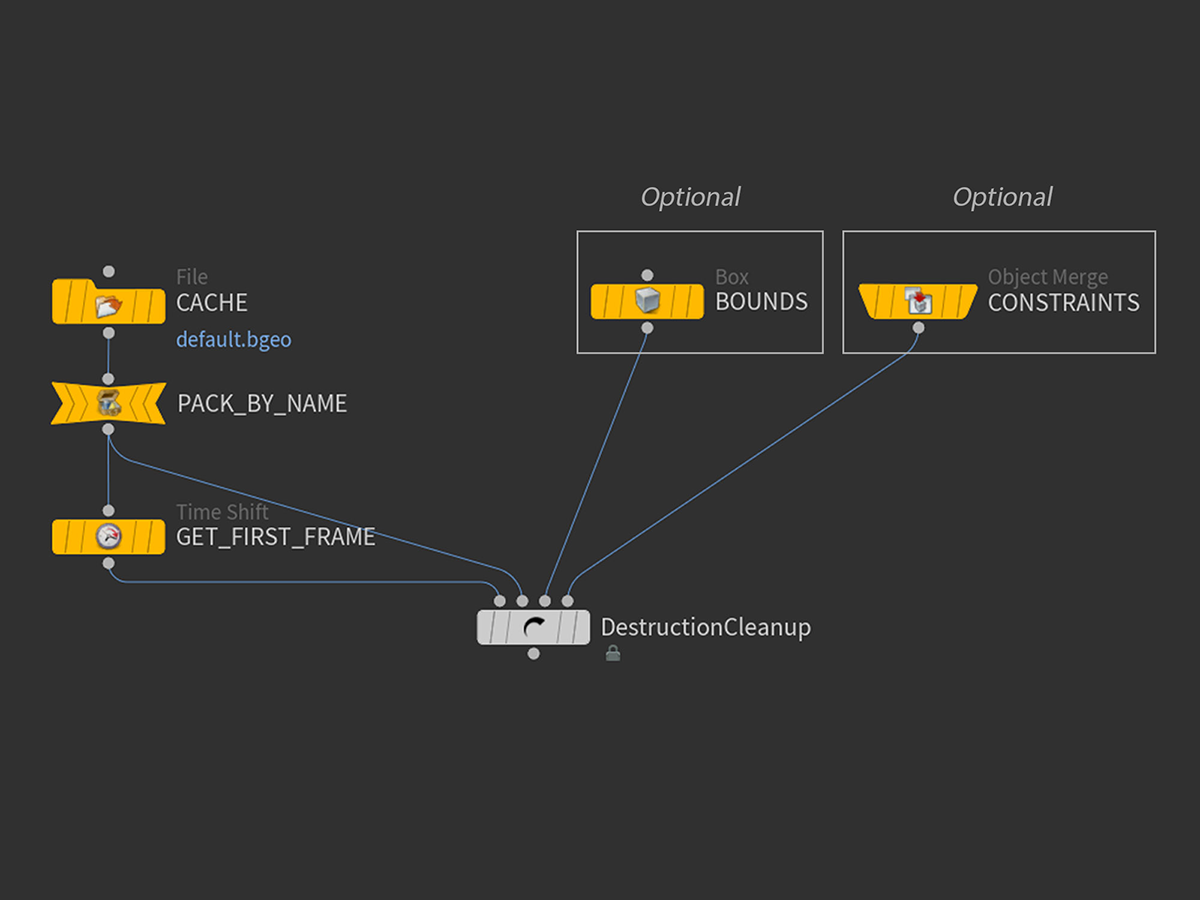Click the output connector below CONSTRAINTS node
Screen dimensions: 1200x900
point(918,327)
